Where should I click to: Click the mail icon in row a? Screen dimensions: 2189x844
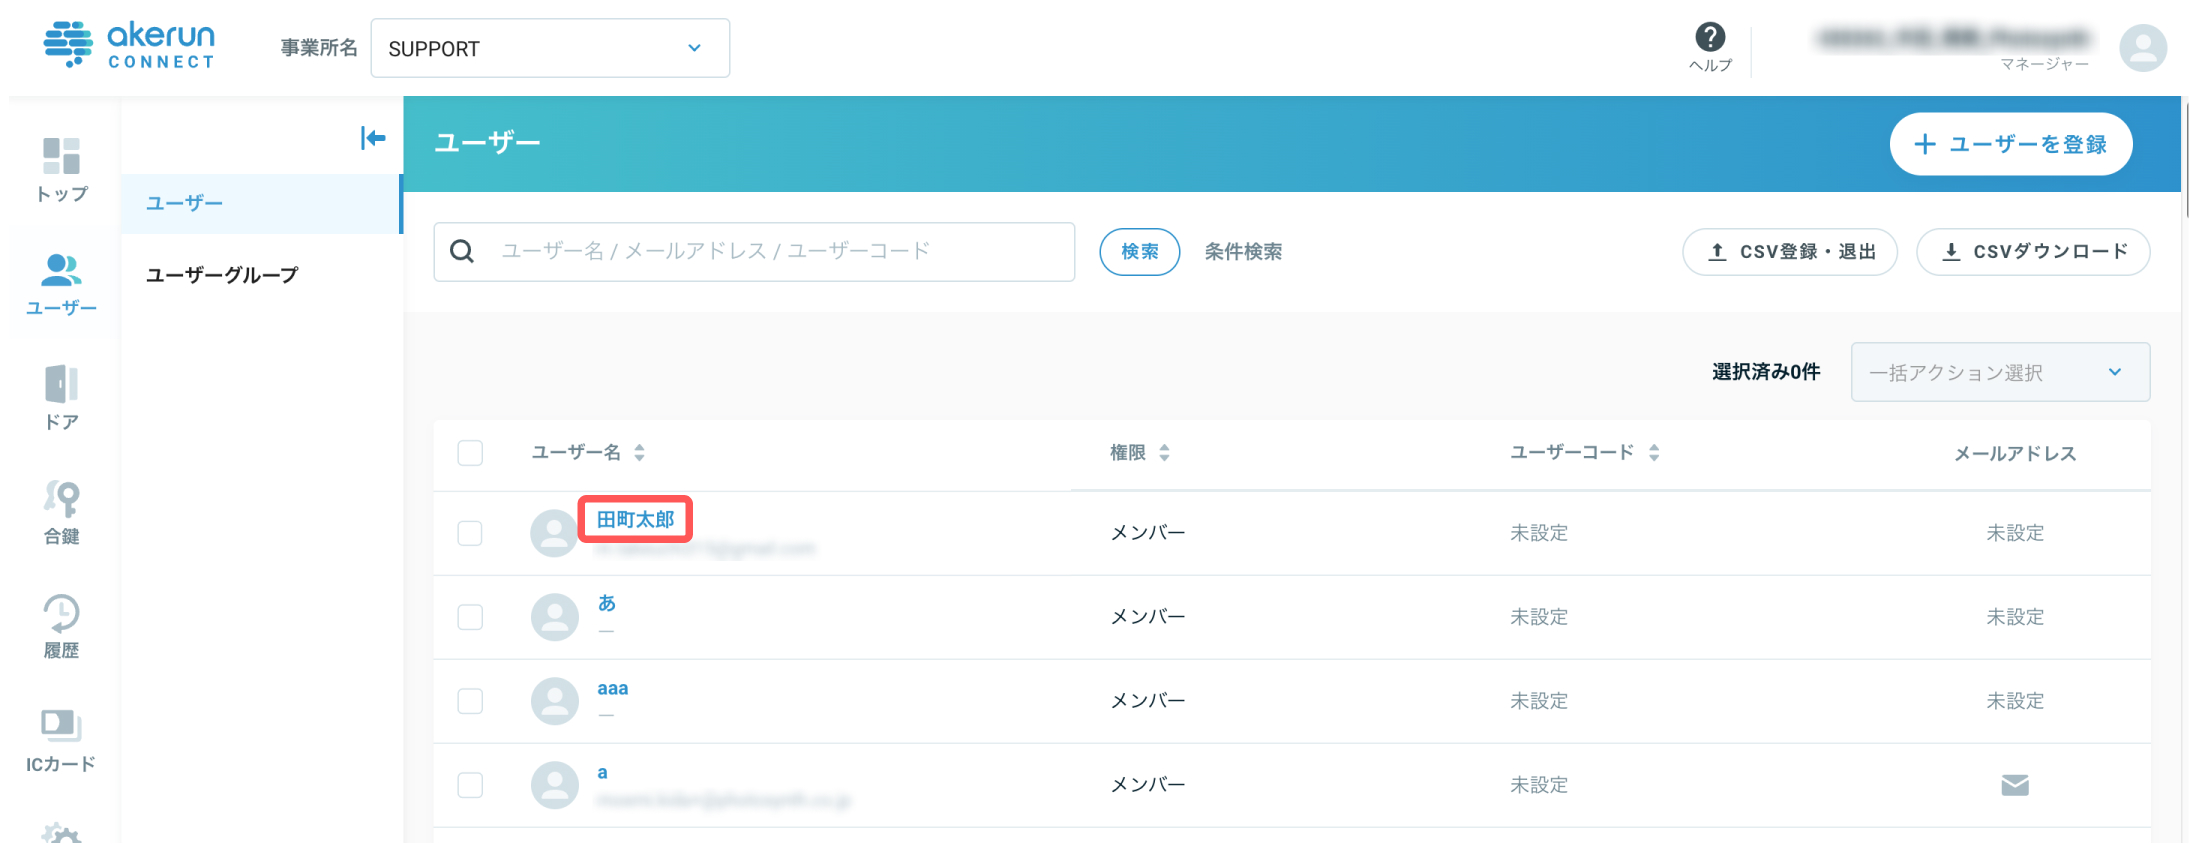tap(2015, 785)
